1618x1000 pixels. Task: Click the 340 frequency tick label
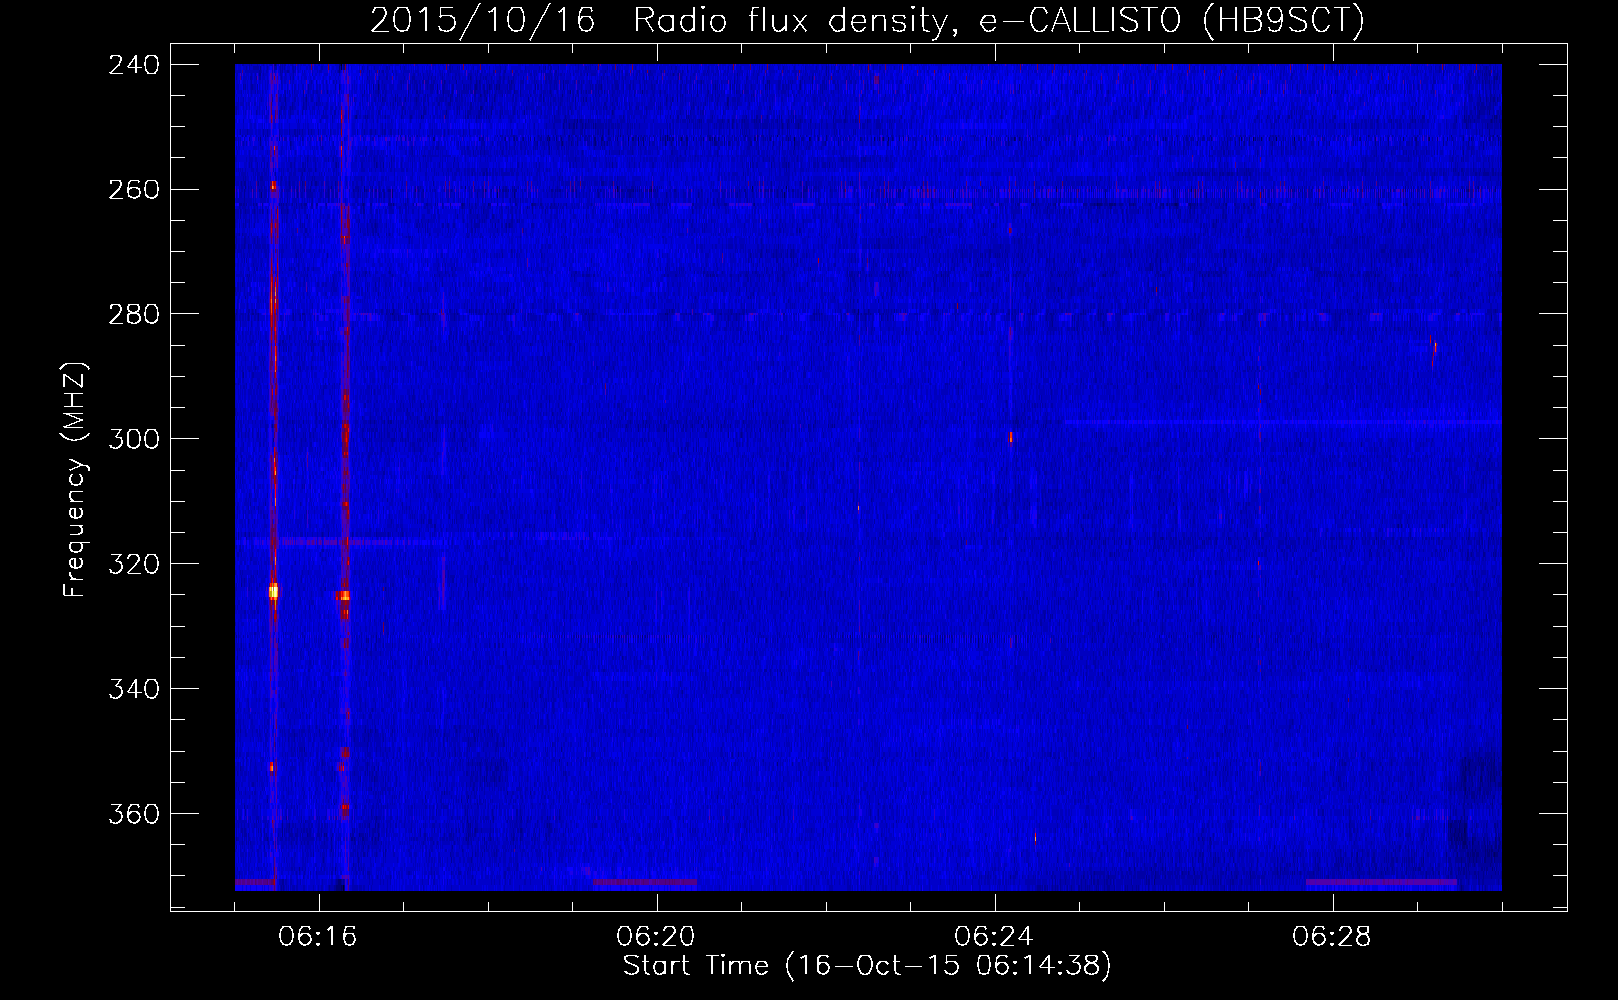tap(133, 690)
